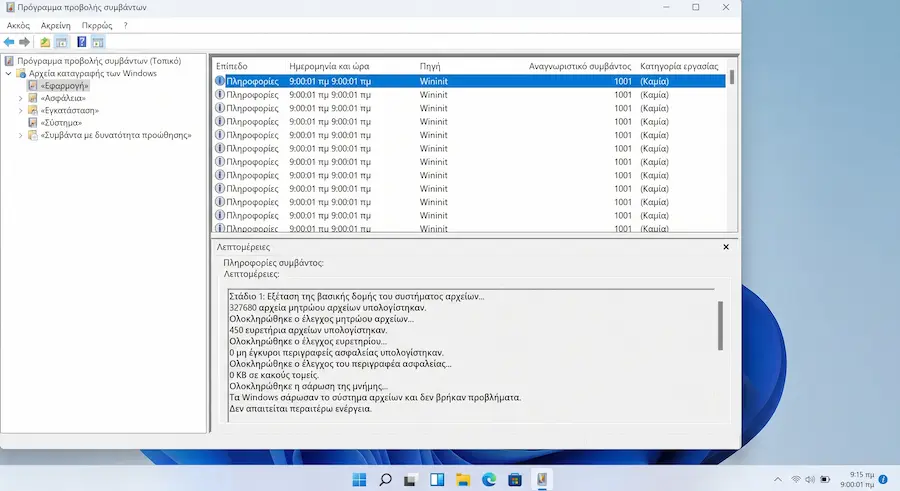This screenshot has height=491, width=900.
Task: Close the Λεπτομέρειες details pane
Action: pos(726,247)
